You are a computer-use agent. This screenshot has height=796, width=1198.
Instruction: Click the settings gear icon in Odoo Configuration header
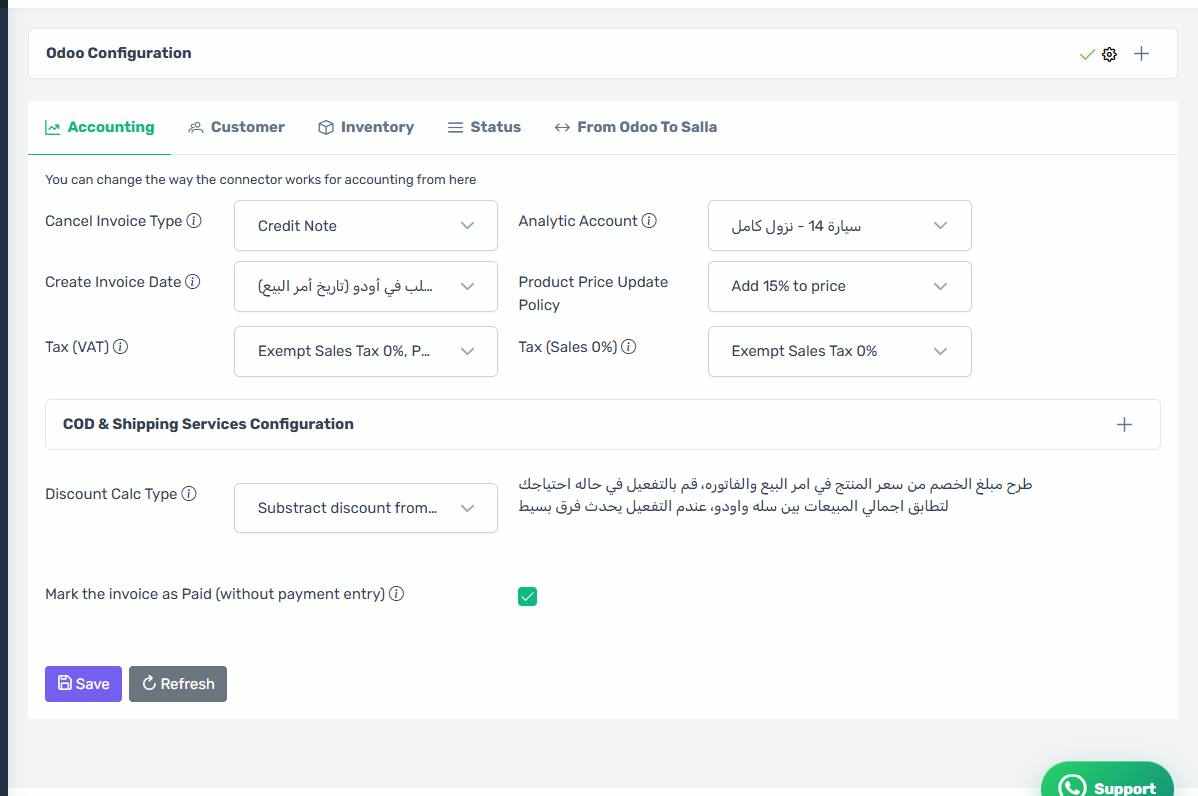[1109, 54]
